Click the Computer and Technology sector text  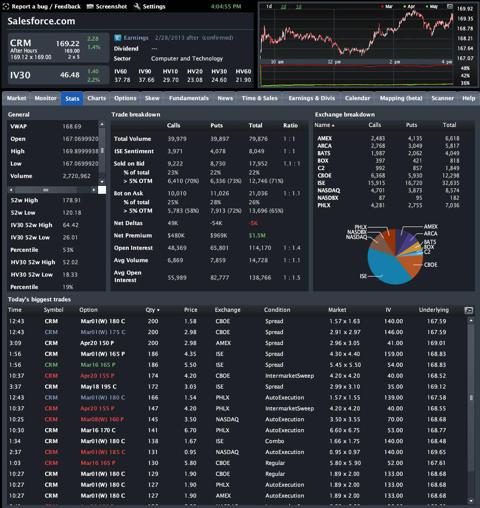coord(187,59)
